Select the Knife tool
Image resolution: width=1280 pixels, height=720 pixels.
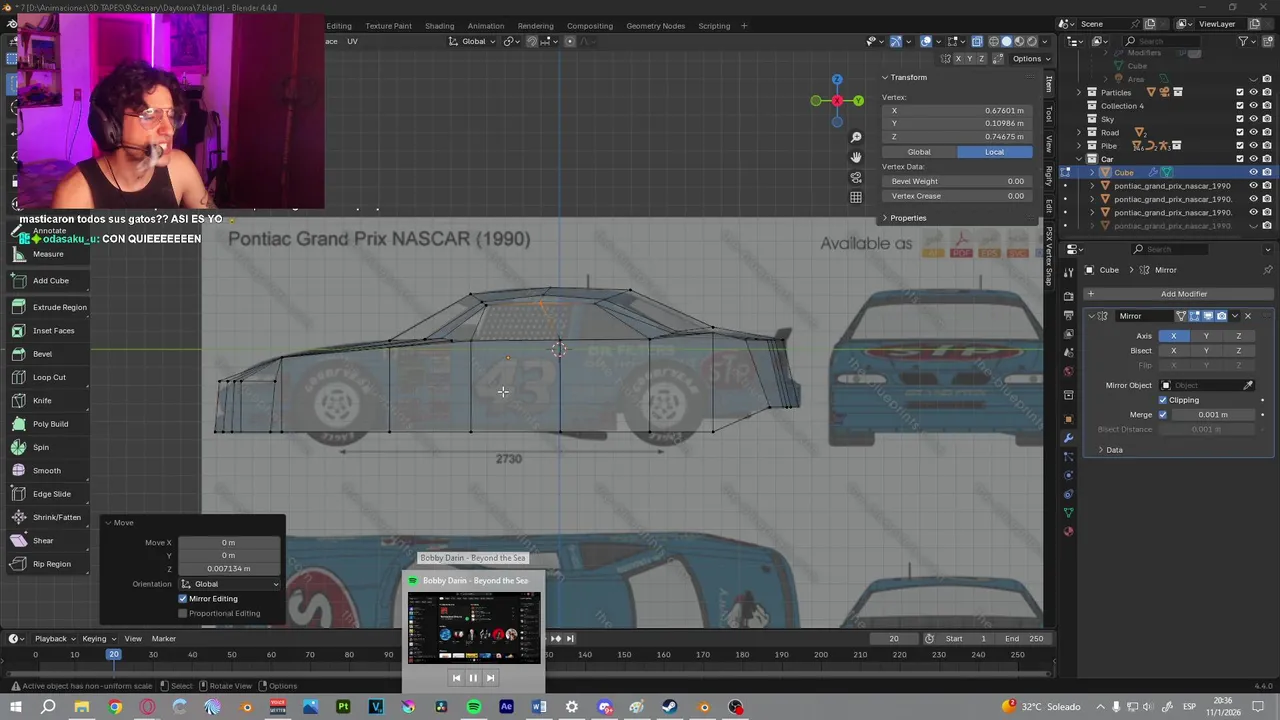pos(42,400)
